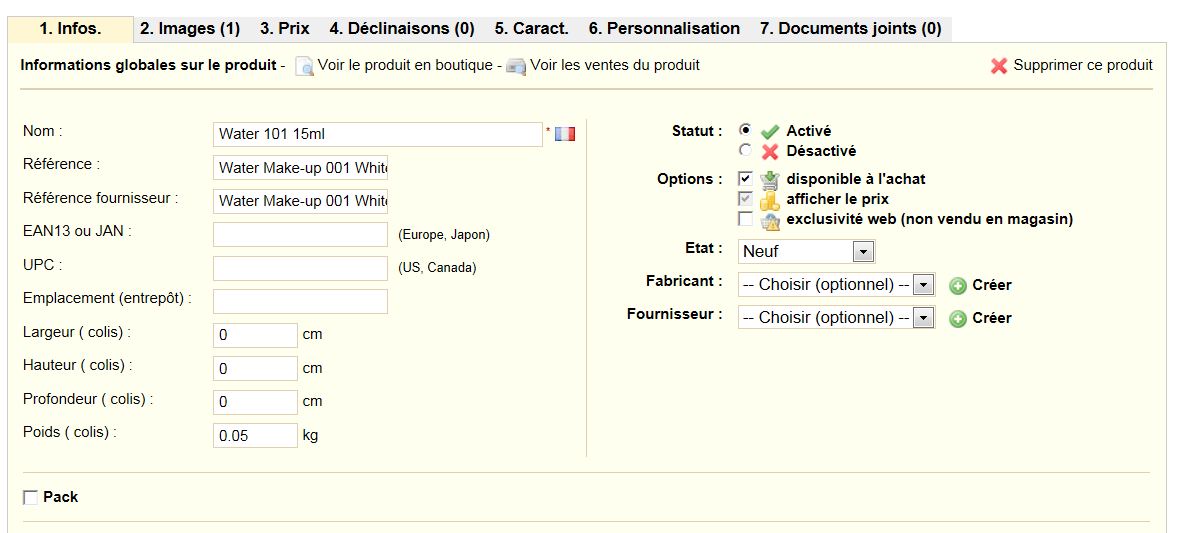This screenshot has width=1181, height=533.
Task: Click green plus icon beside Fournisseur
Action: coord(957,319)
